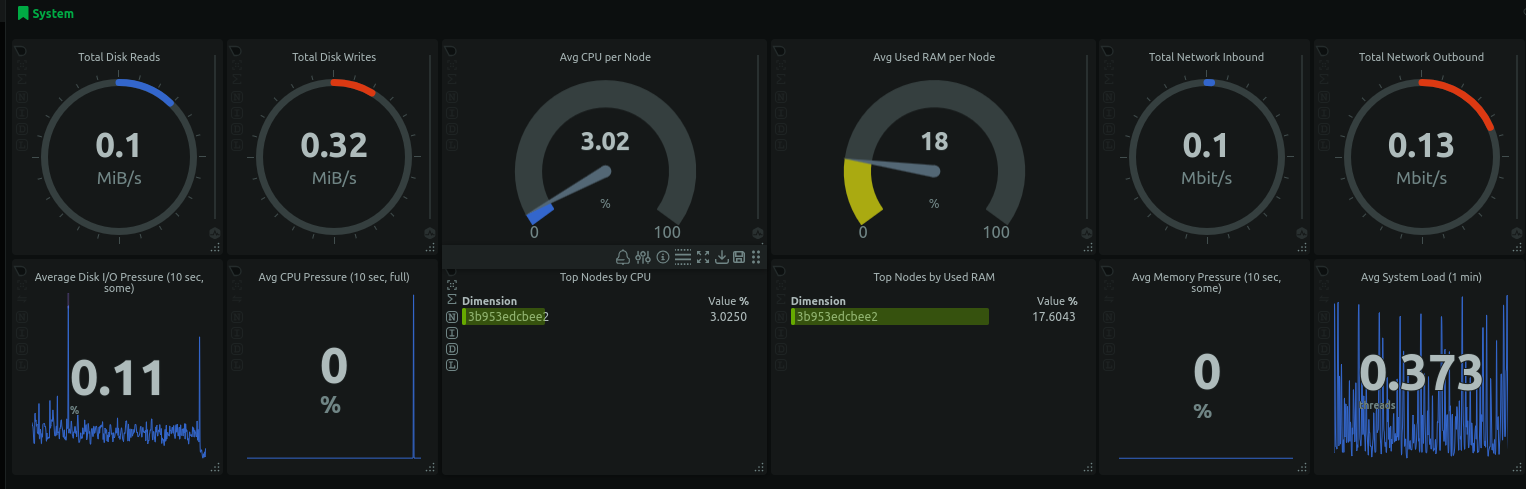Click the Top Nodes by CPU title
Screen dimensions: 1526x489
click(x=605, y=277)
